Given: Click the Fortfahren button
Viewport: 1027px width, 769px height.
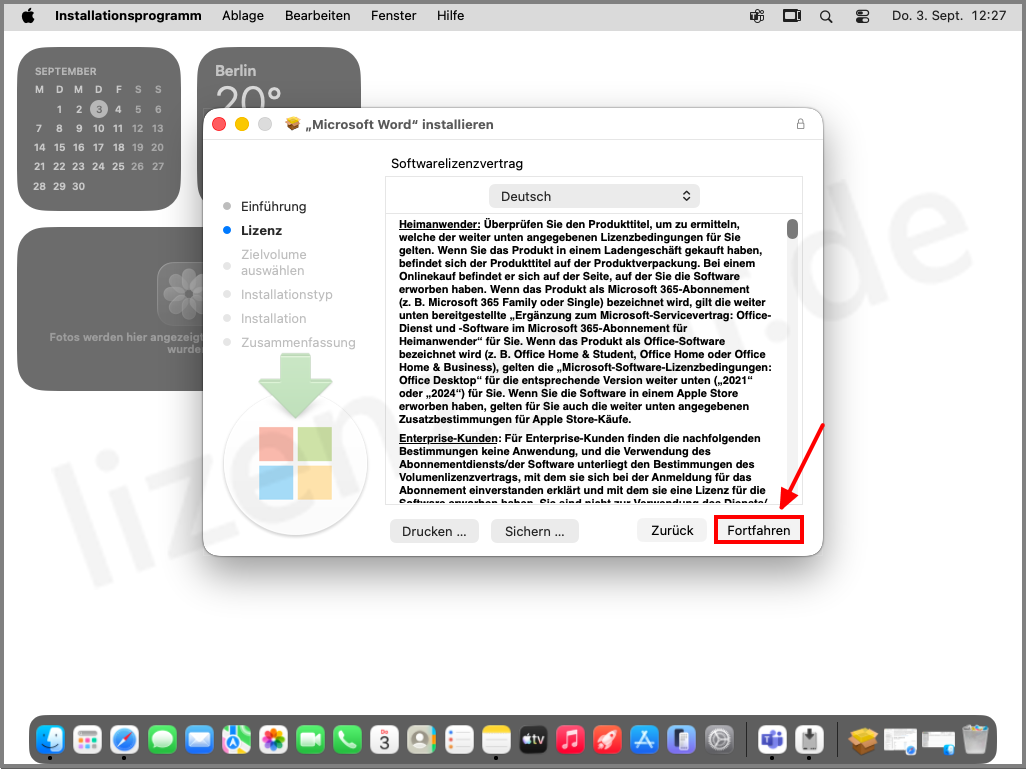Looking at the screenshot, I should pos(758,530).
